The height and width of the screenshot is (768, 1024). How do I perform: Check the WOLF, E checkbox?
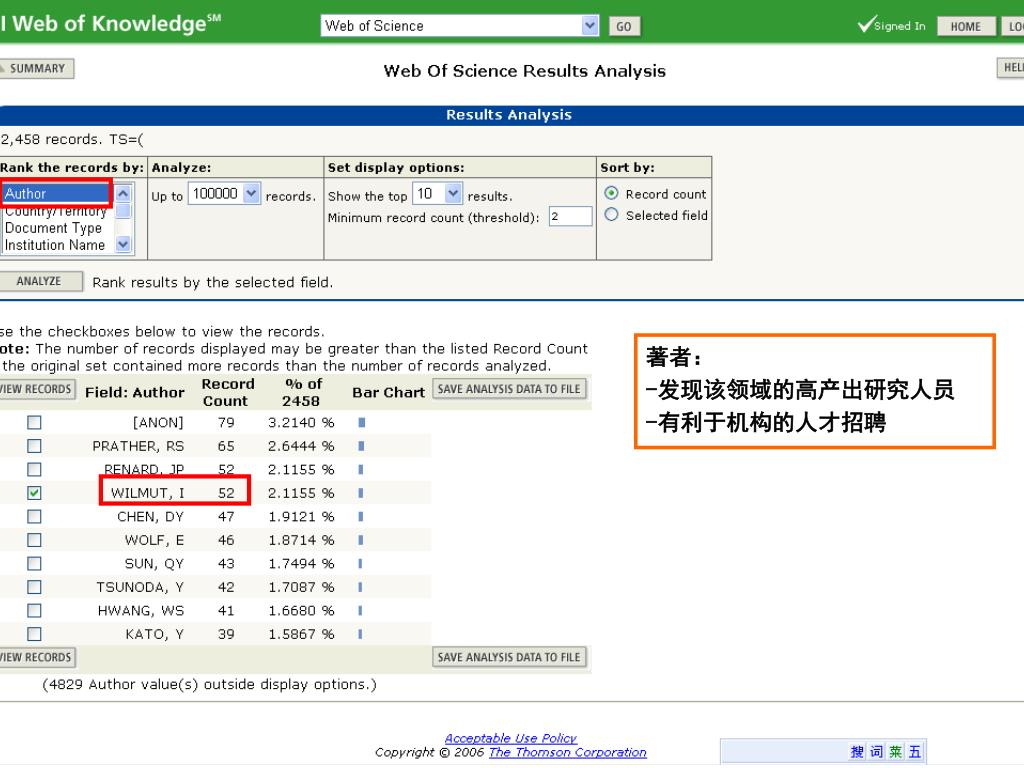coord(34,540)
